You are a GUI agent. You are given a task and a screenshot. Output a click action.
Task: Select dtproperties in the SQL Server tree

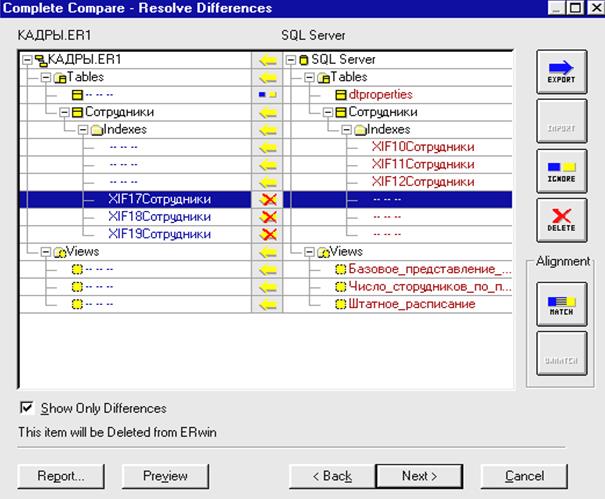[380, 95]
